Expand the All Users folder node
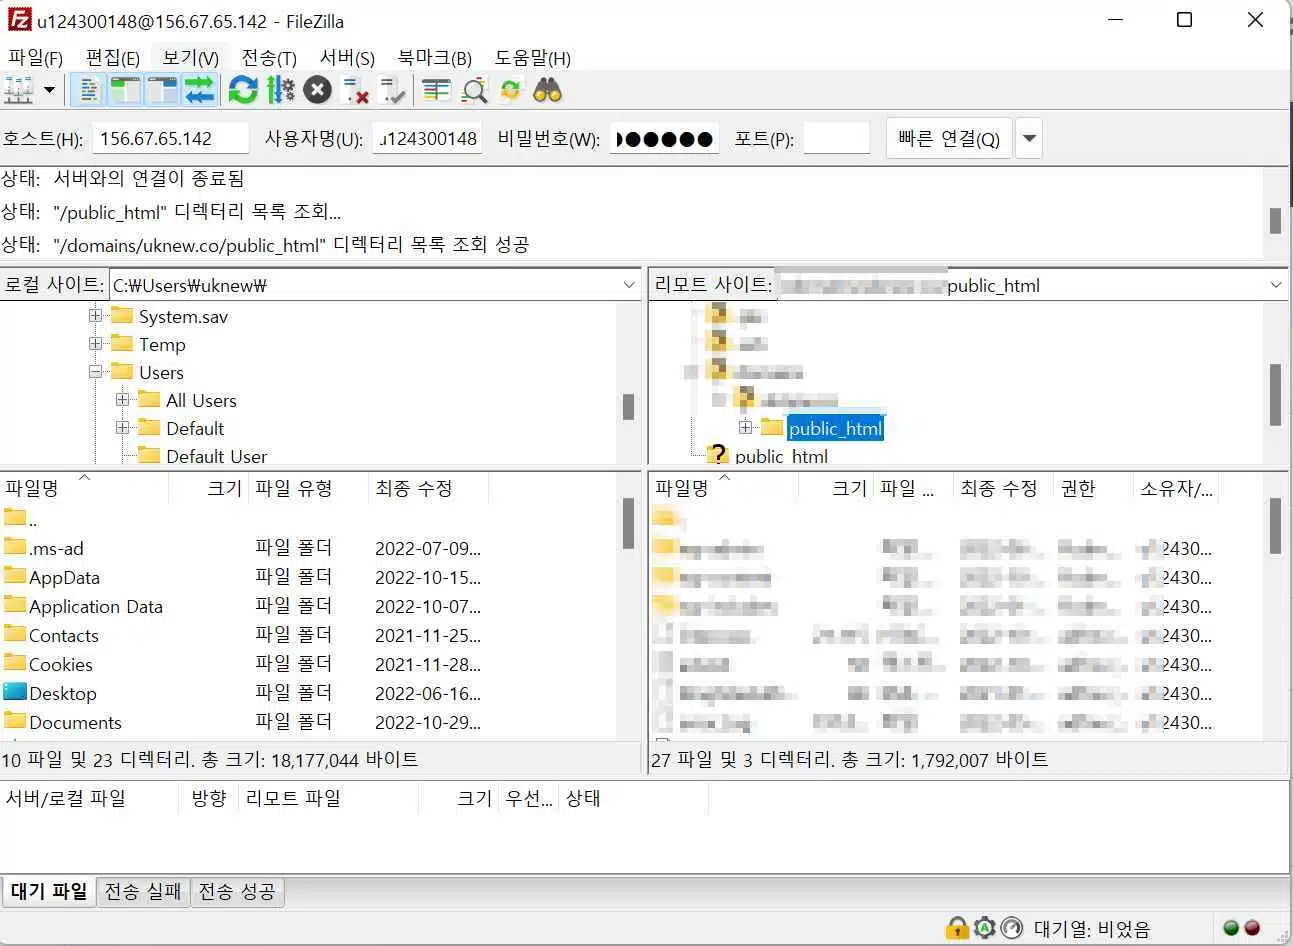Screen dimensions: 1293x946 click(123, 400)
